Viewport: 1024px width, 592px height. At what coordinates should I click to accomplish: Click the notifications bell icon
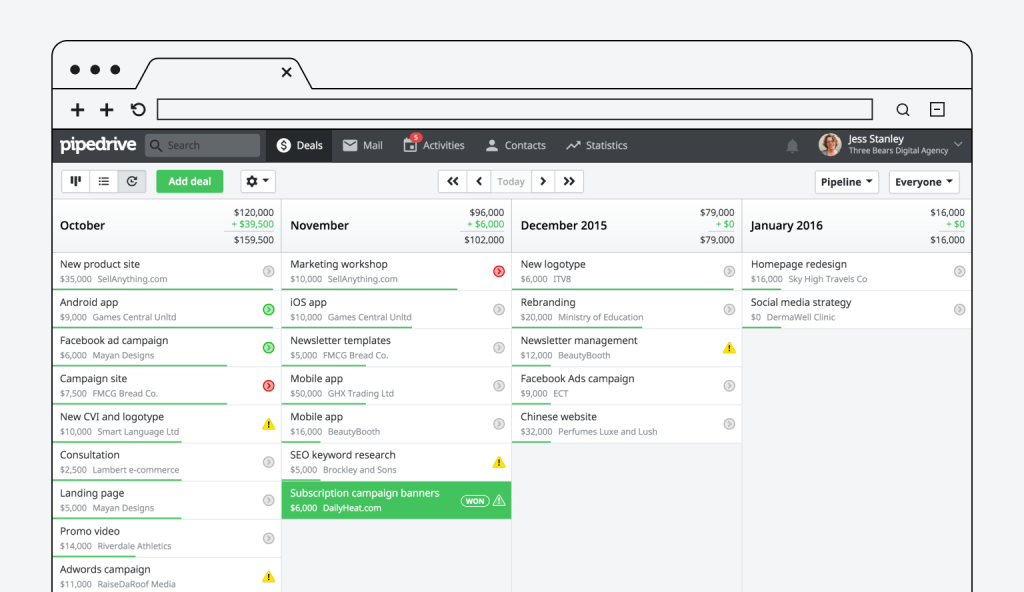click(792, 146)
